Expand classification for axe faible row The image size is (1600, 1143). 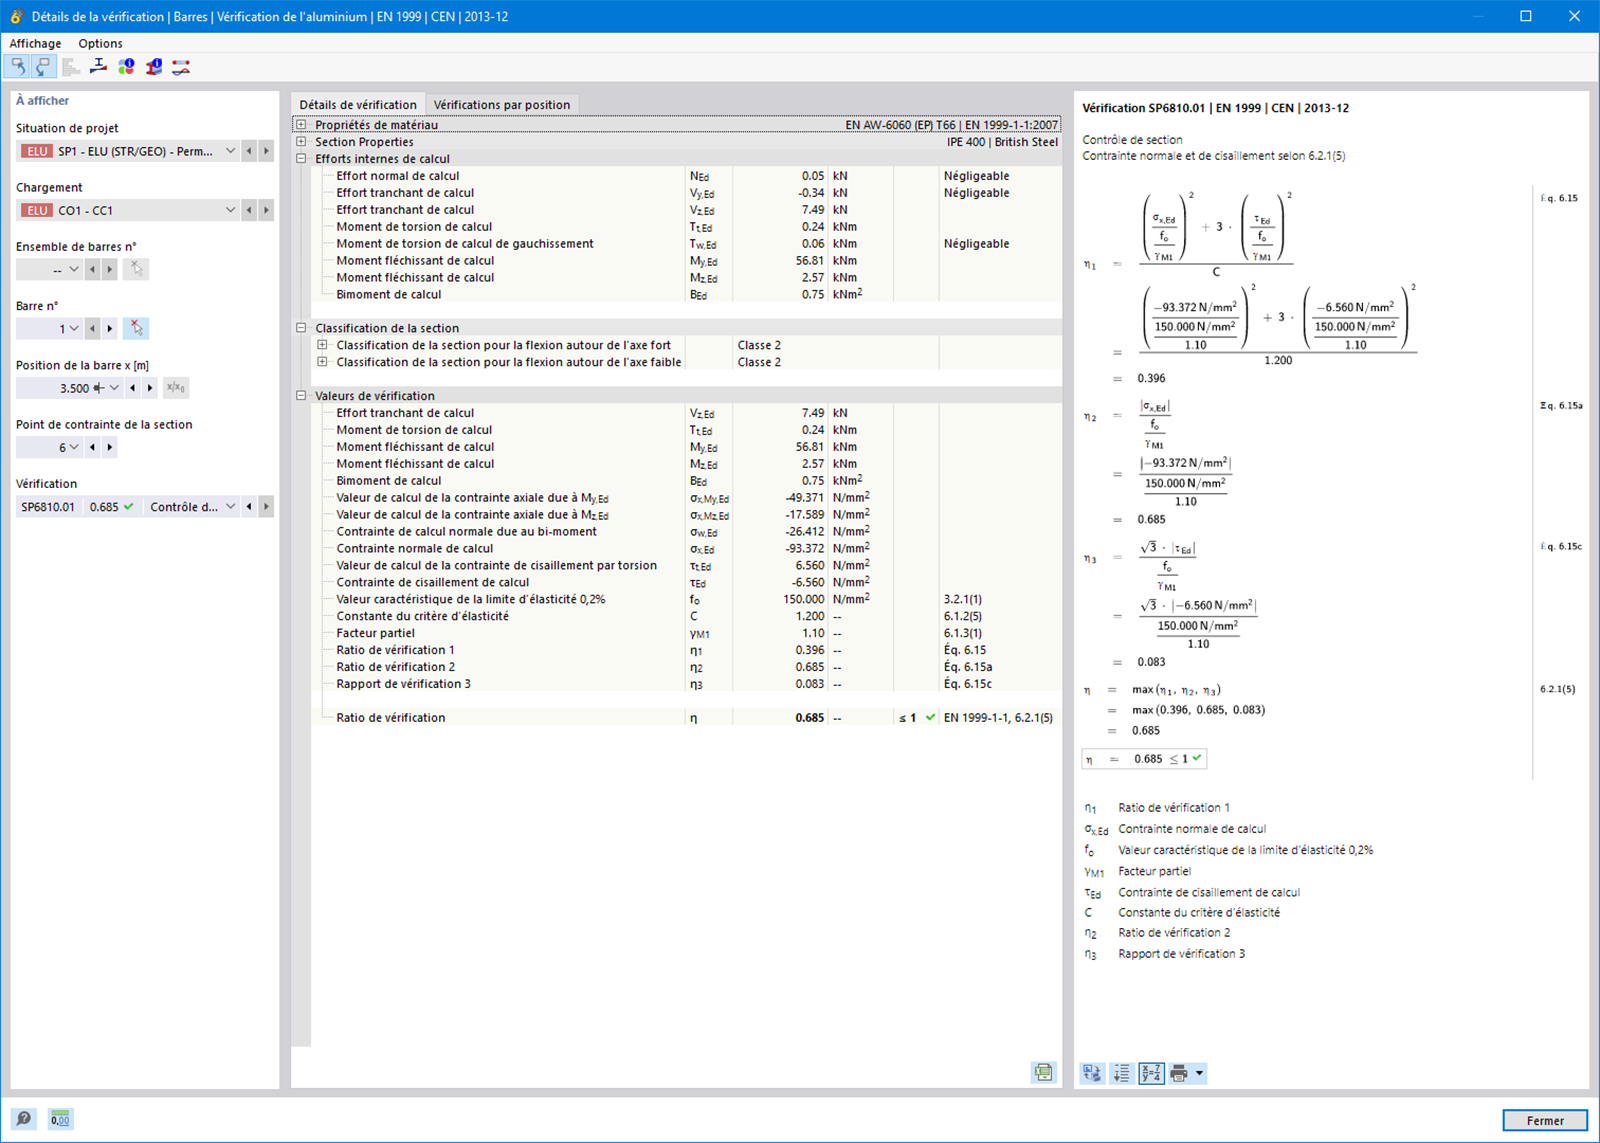[322, 362]
